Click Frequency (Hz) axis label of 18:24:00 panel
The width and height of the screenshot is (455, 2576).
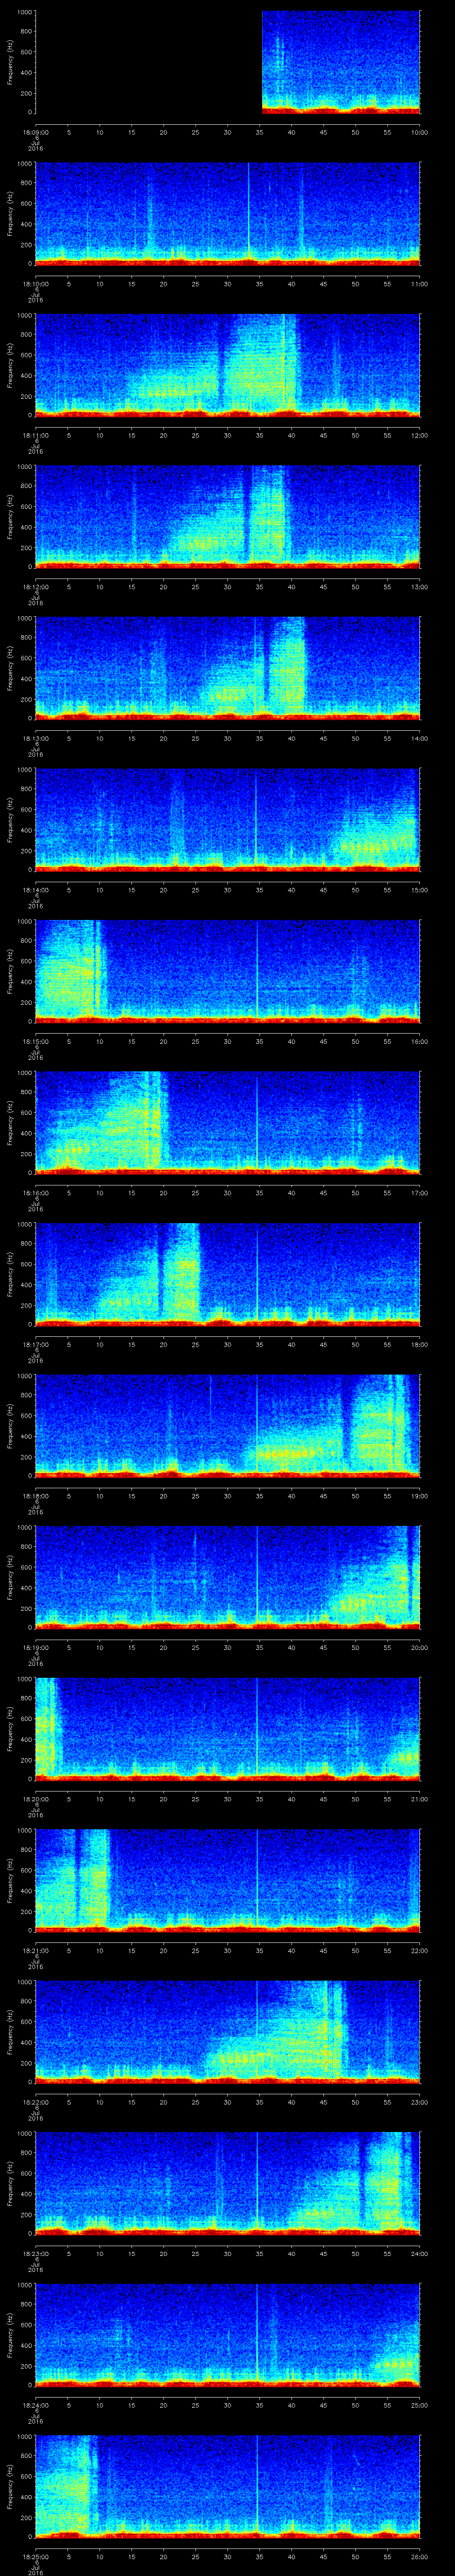point(10,2334)
